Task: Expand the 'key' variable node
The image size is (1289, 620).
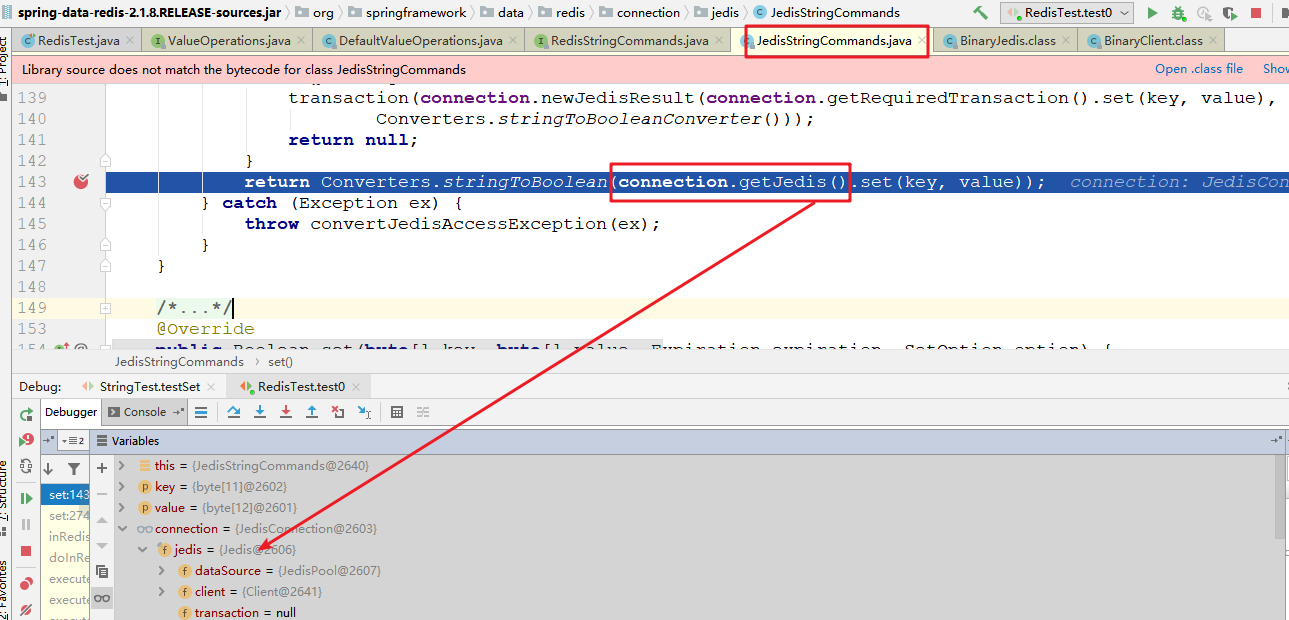Action: tap(122, 486)
